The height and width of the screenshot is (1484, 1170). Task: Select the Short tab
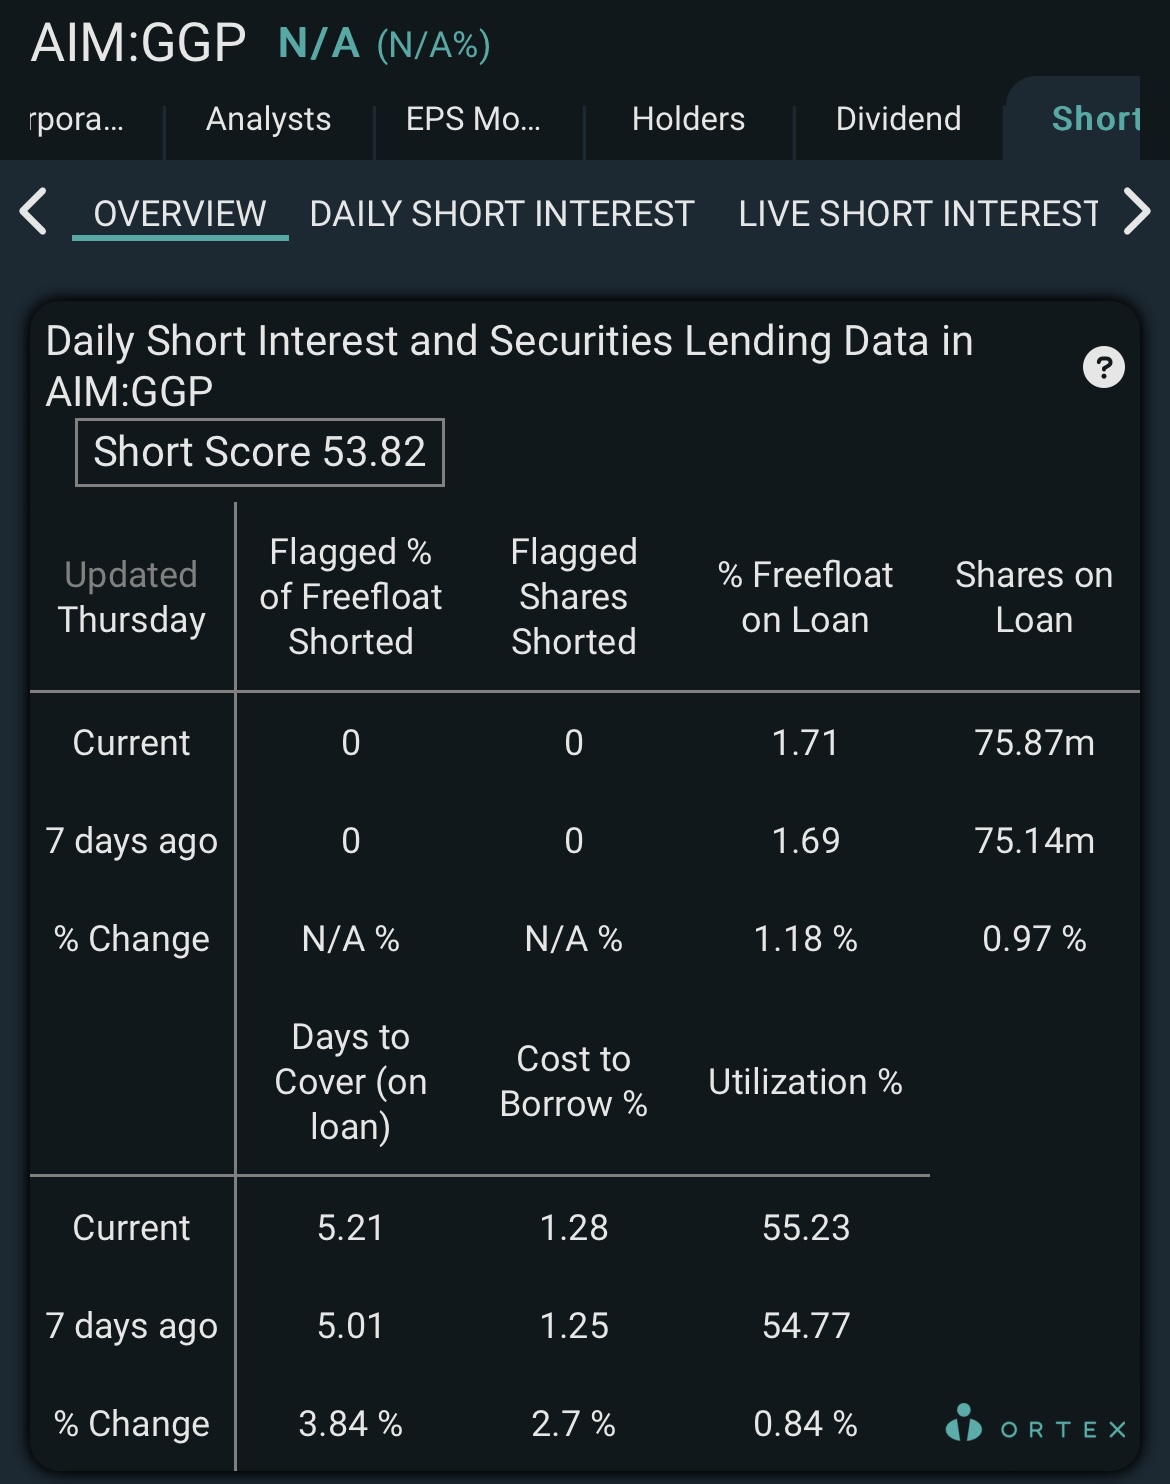(x=1096, y=119)
